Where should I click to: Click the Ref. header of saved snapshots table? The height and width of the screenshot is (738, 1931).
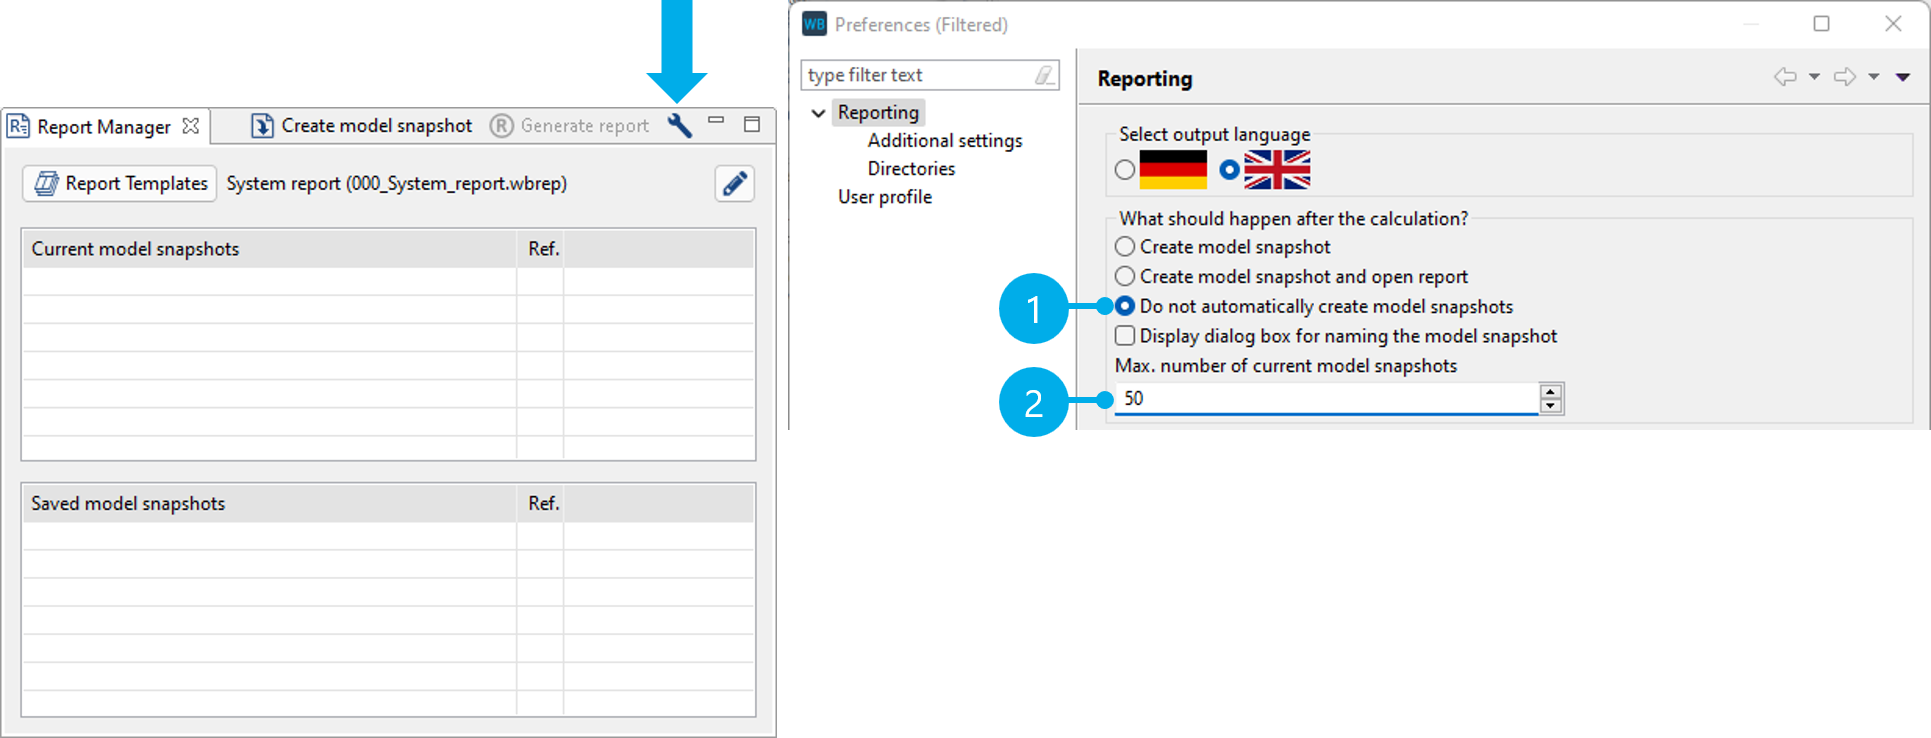click(x=541, y=503)
